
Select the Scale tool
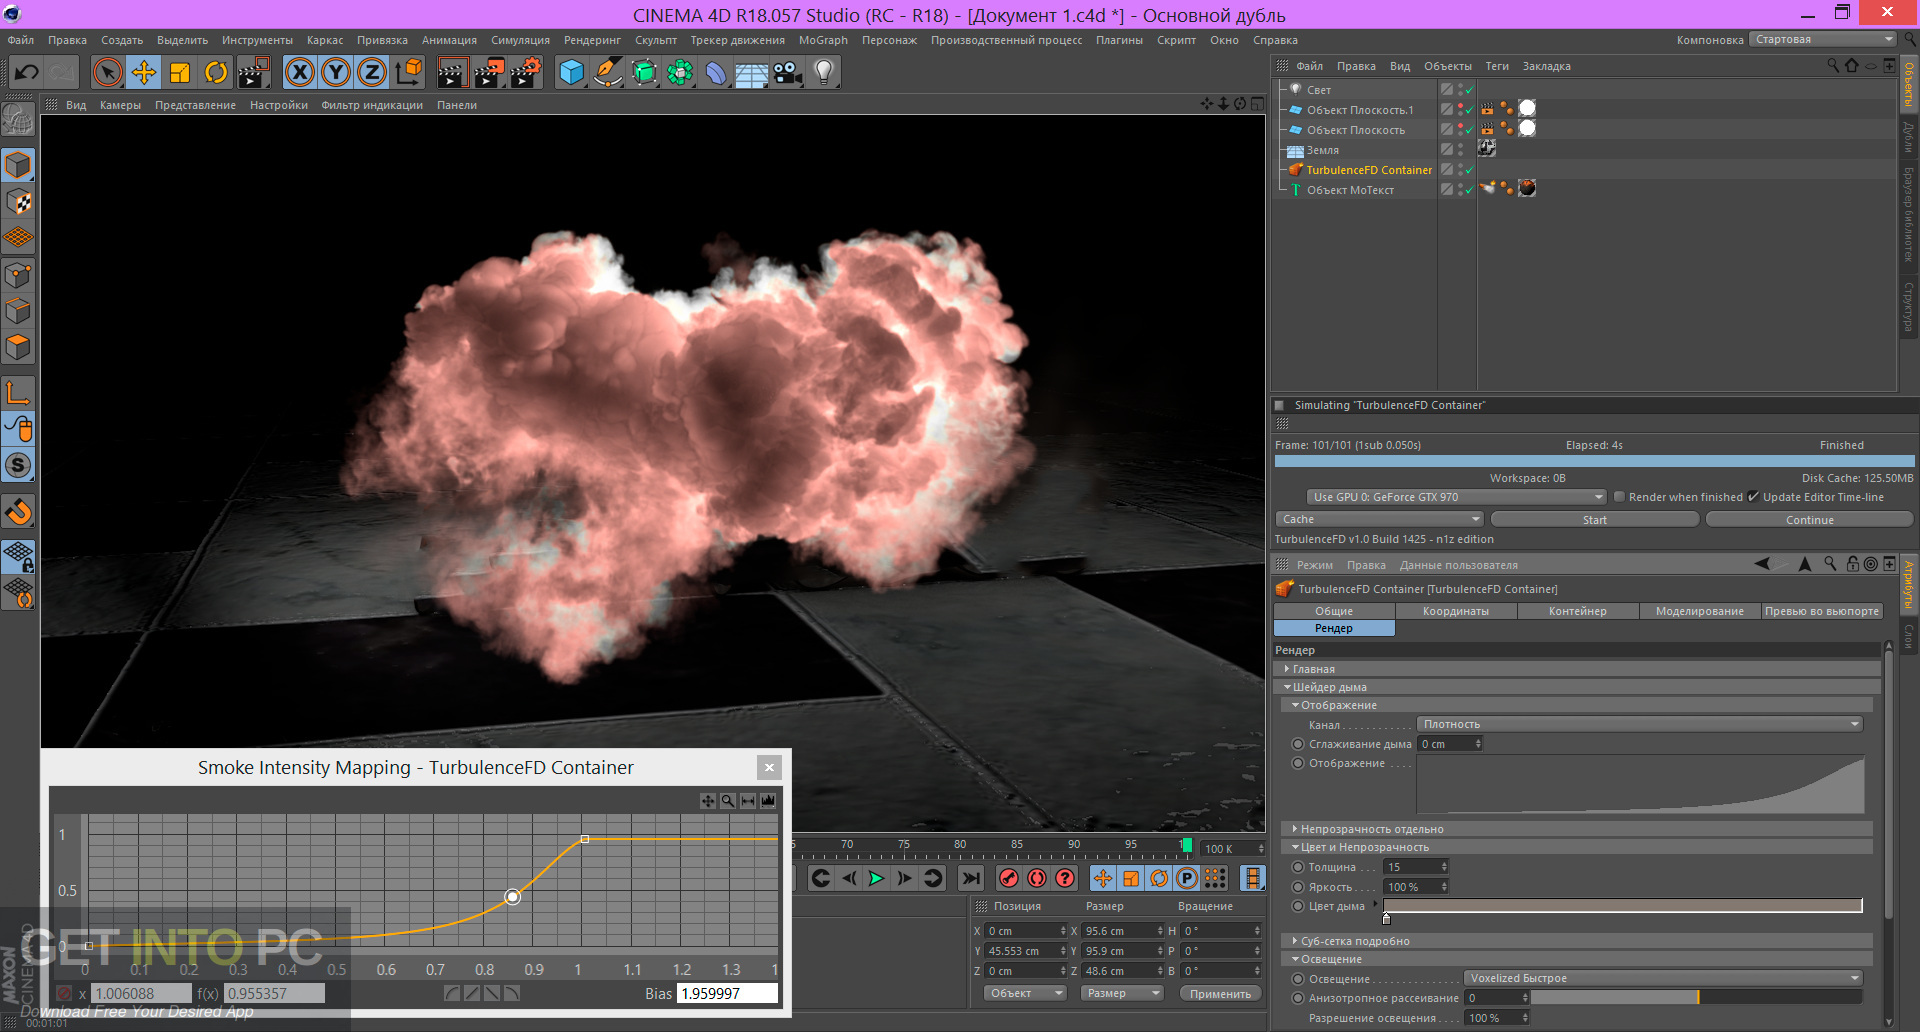pos(180,72)
